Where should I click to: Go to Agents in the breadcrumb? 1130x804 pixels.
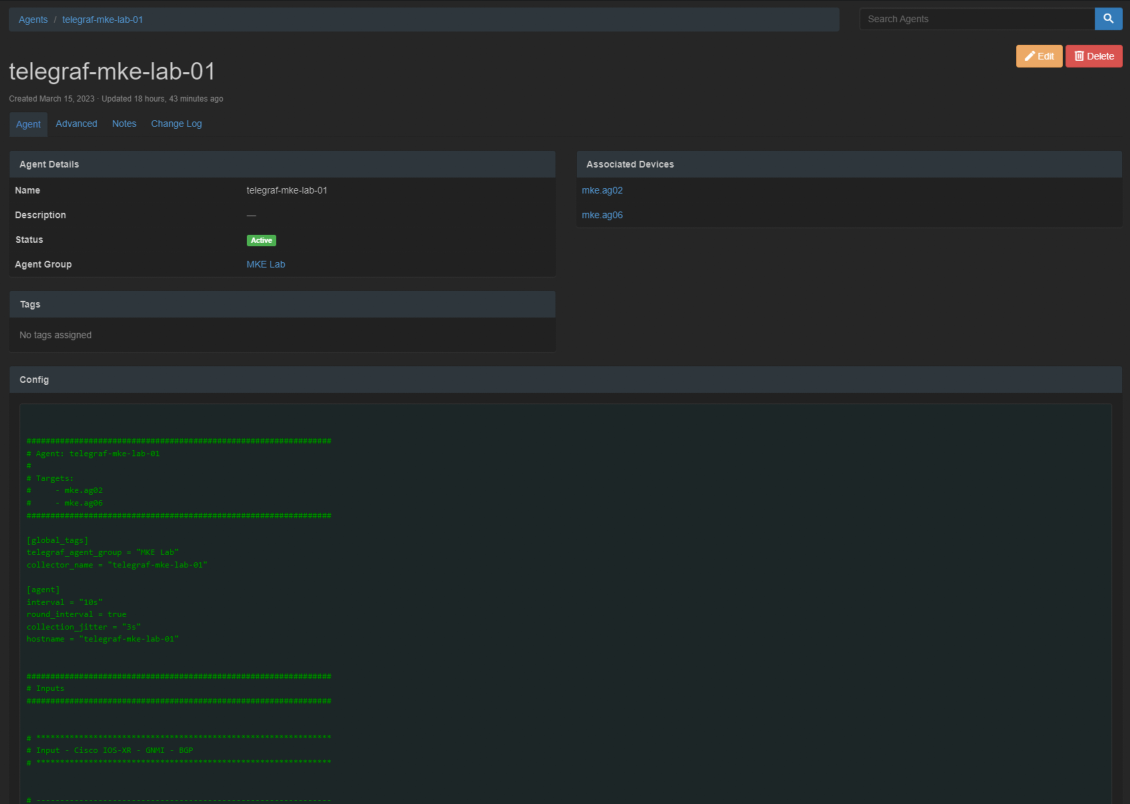pyautogui.click(x=33, y=20)
